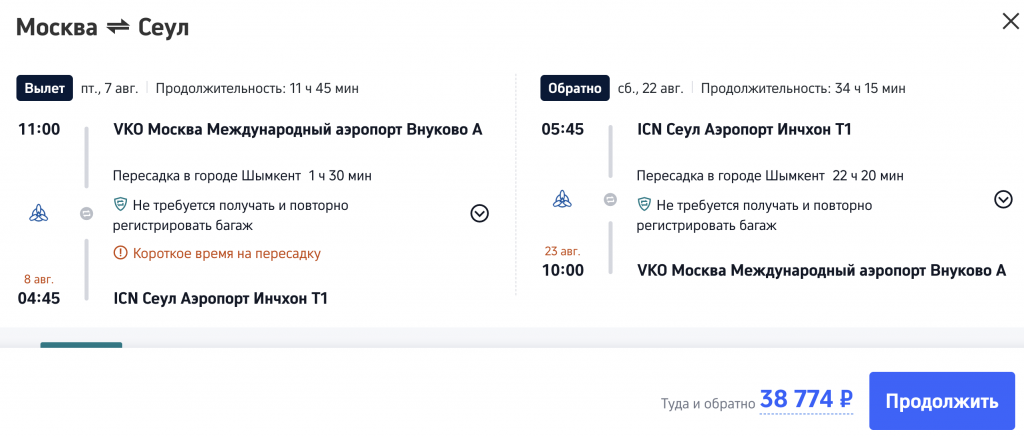
Task: Click the 38 774 ₽ total price
Action: (806, 400)
